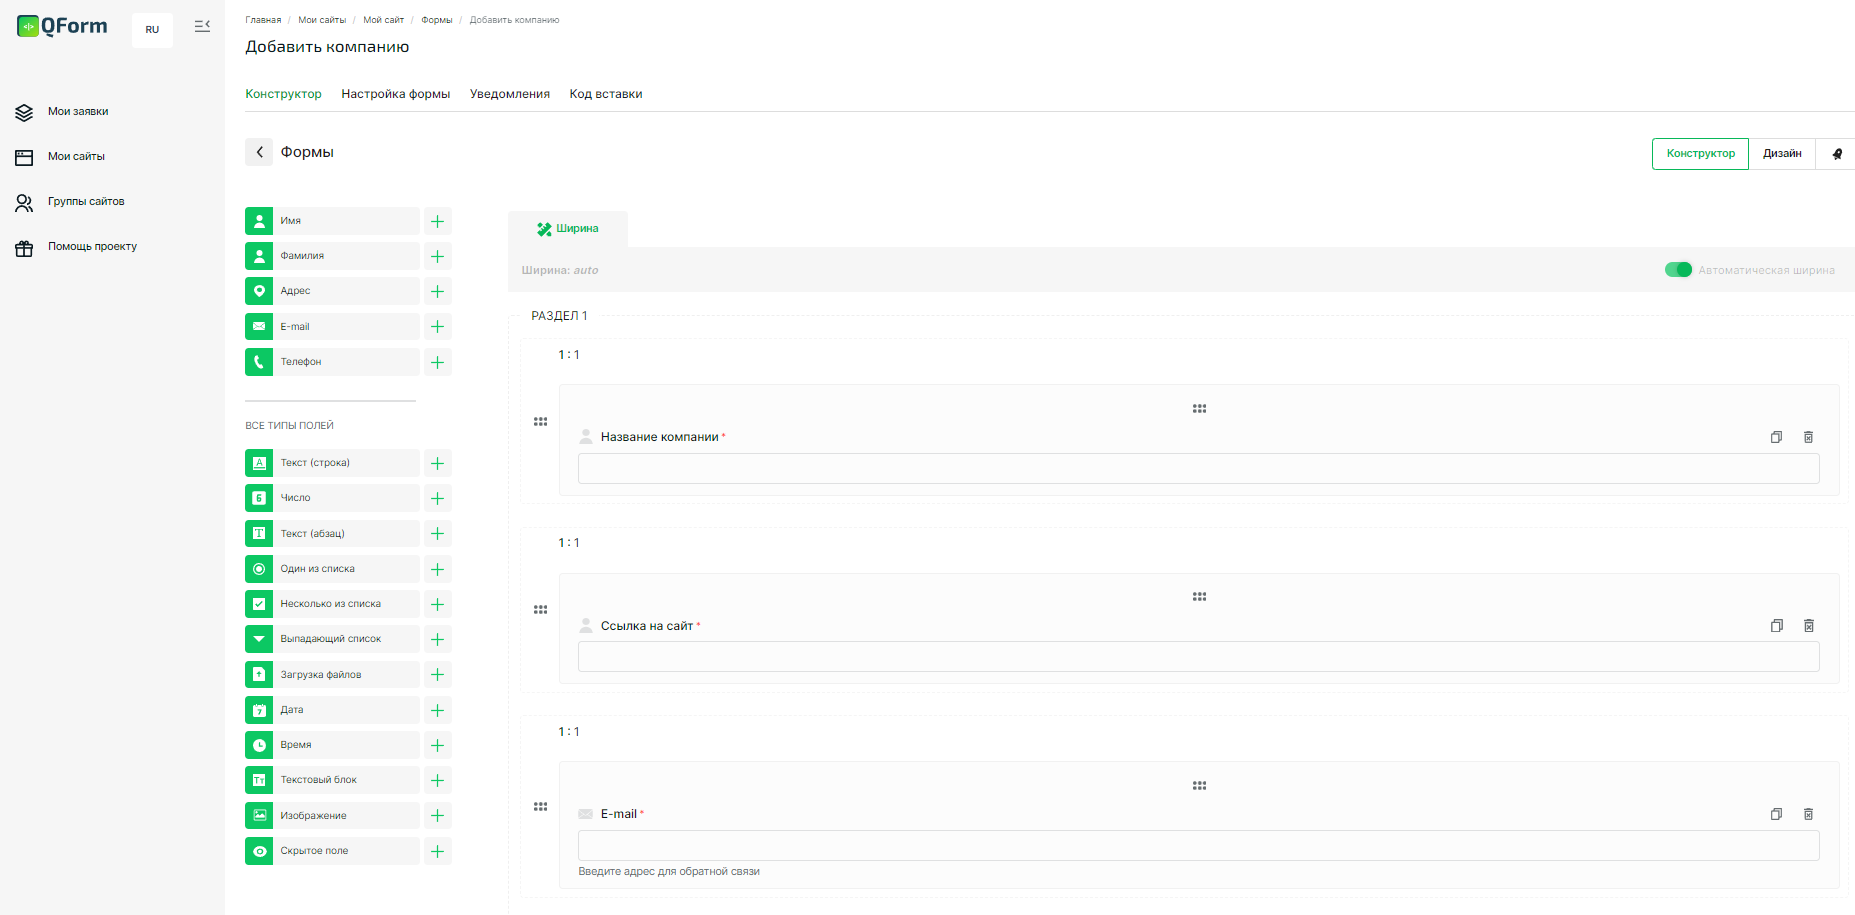Add a Загрузка файлов field with plus
Viewport: 1855px width, 915px height.
coord(437,675)
